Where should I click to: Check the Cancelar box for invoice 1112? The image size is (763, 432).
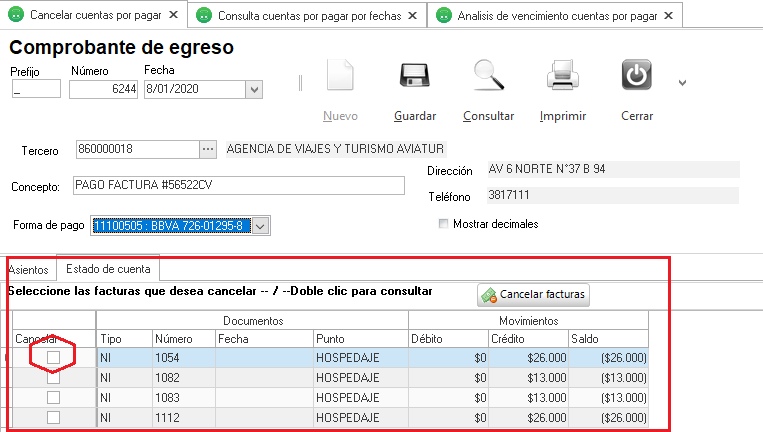[x=54, y=417]
